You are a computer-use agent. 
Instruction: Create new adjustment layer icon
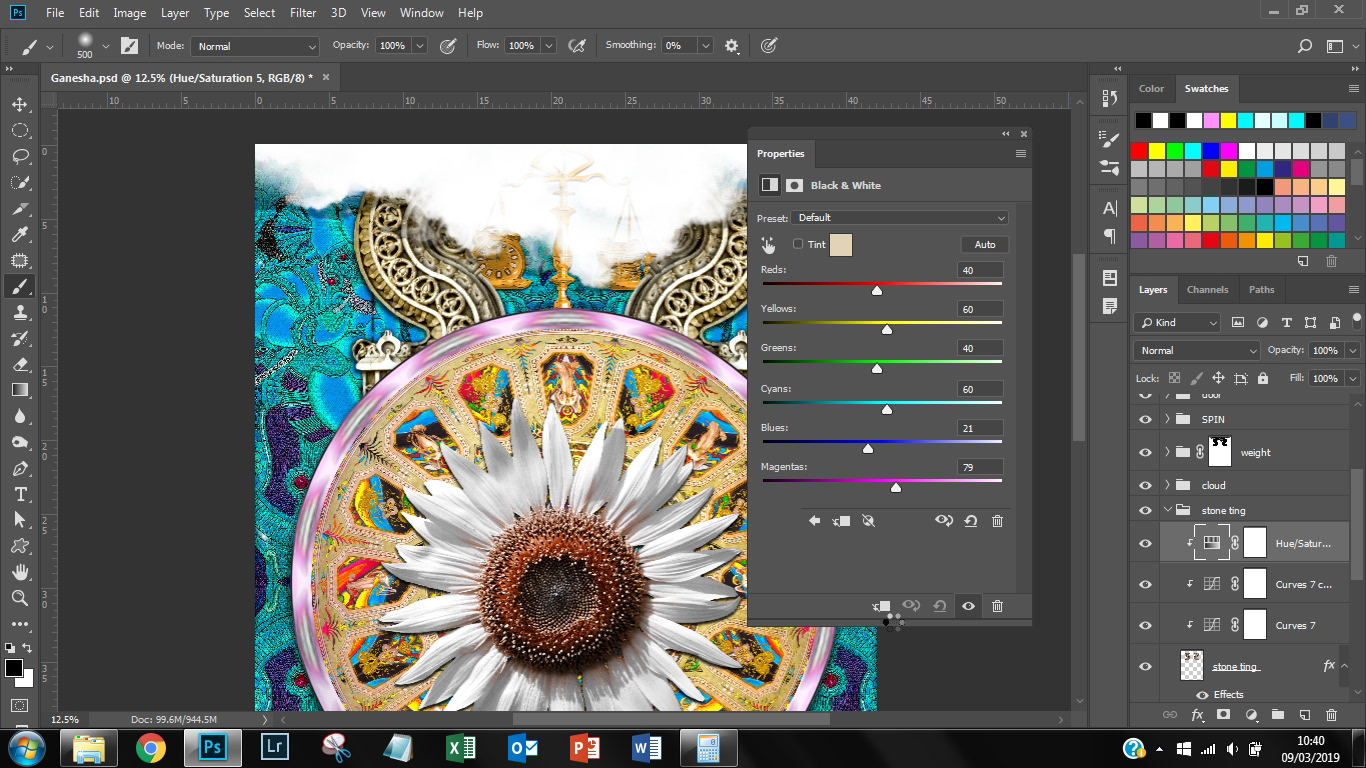(1251, 715)
